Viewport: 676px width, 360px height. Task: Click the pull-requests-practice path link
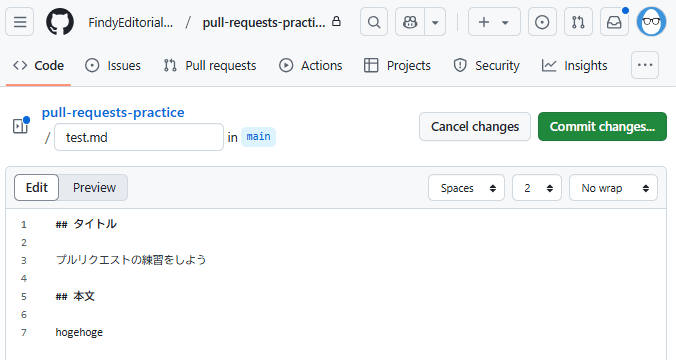(113, 113)
